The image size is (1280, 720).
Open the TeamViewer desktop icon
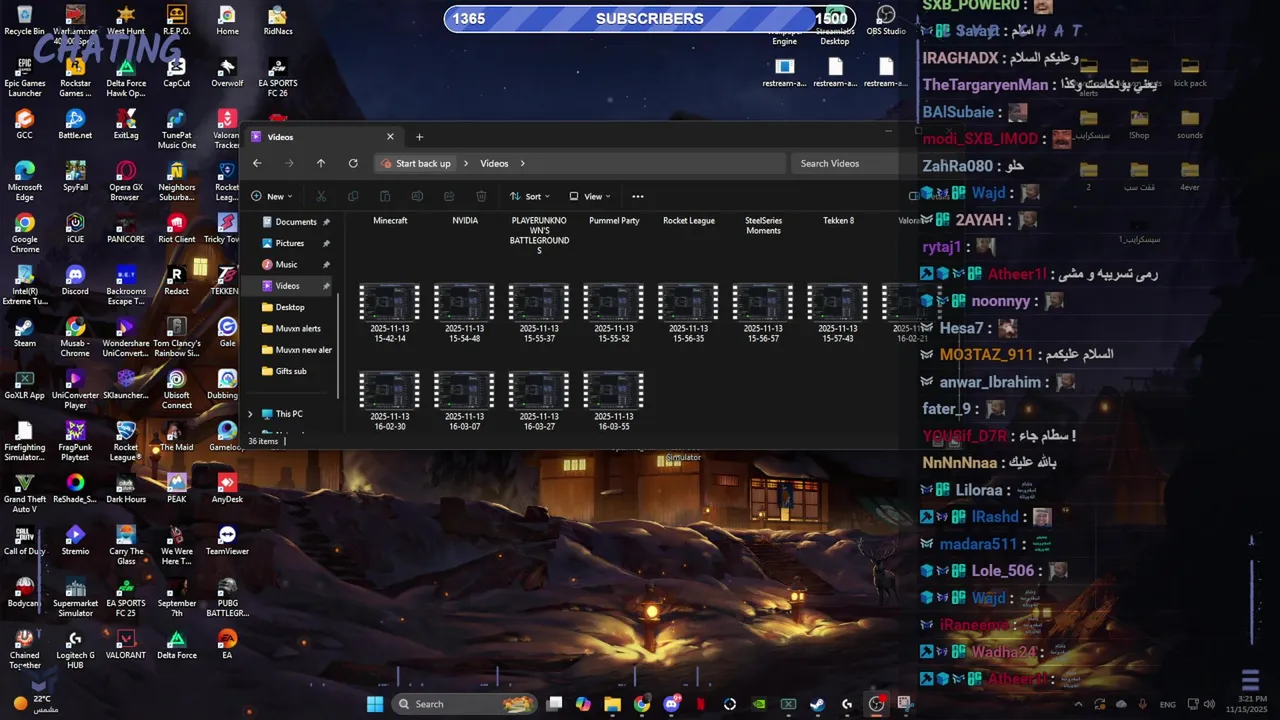point(227,540)
